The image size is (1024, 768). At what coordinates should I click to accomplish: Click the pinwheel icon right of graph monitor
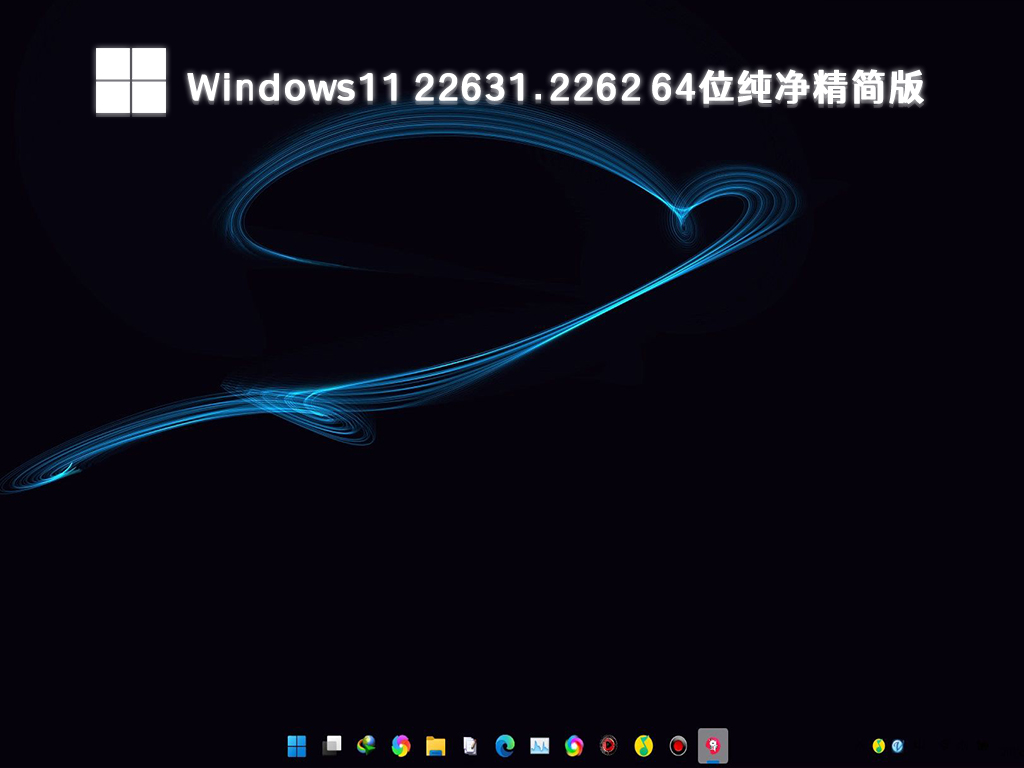click(574, 745)
